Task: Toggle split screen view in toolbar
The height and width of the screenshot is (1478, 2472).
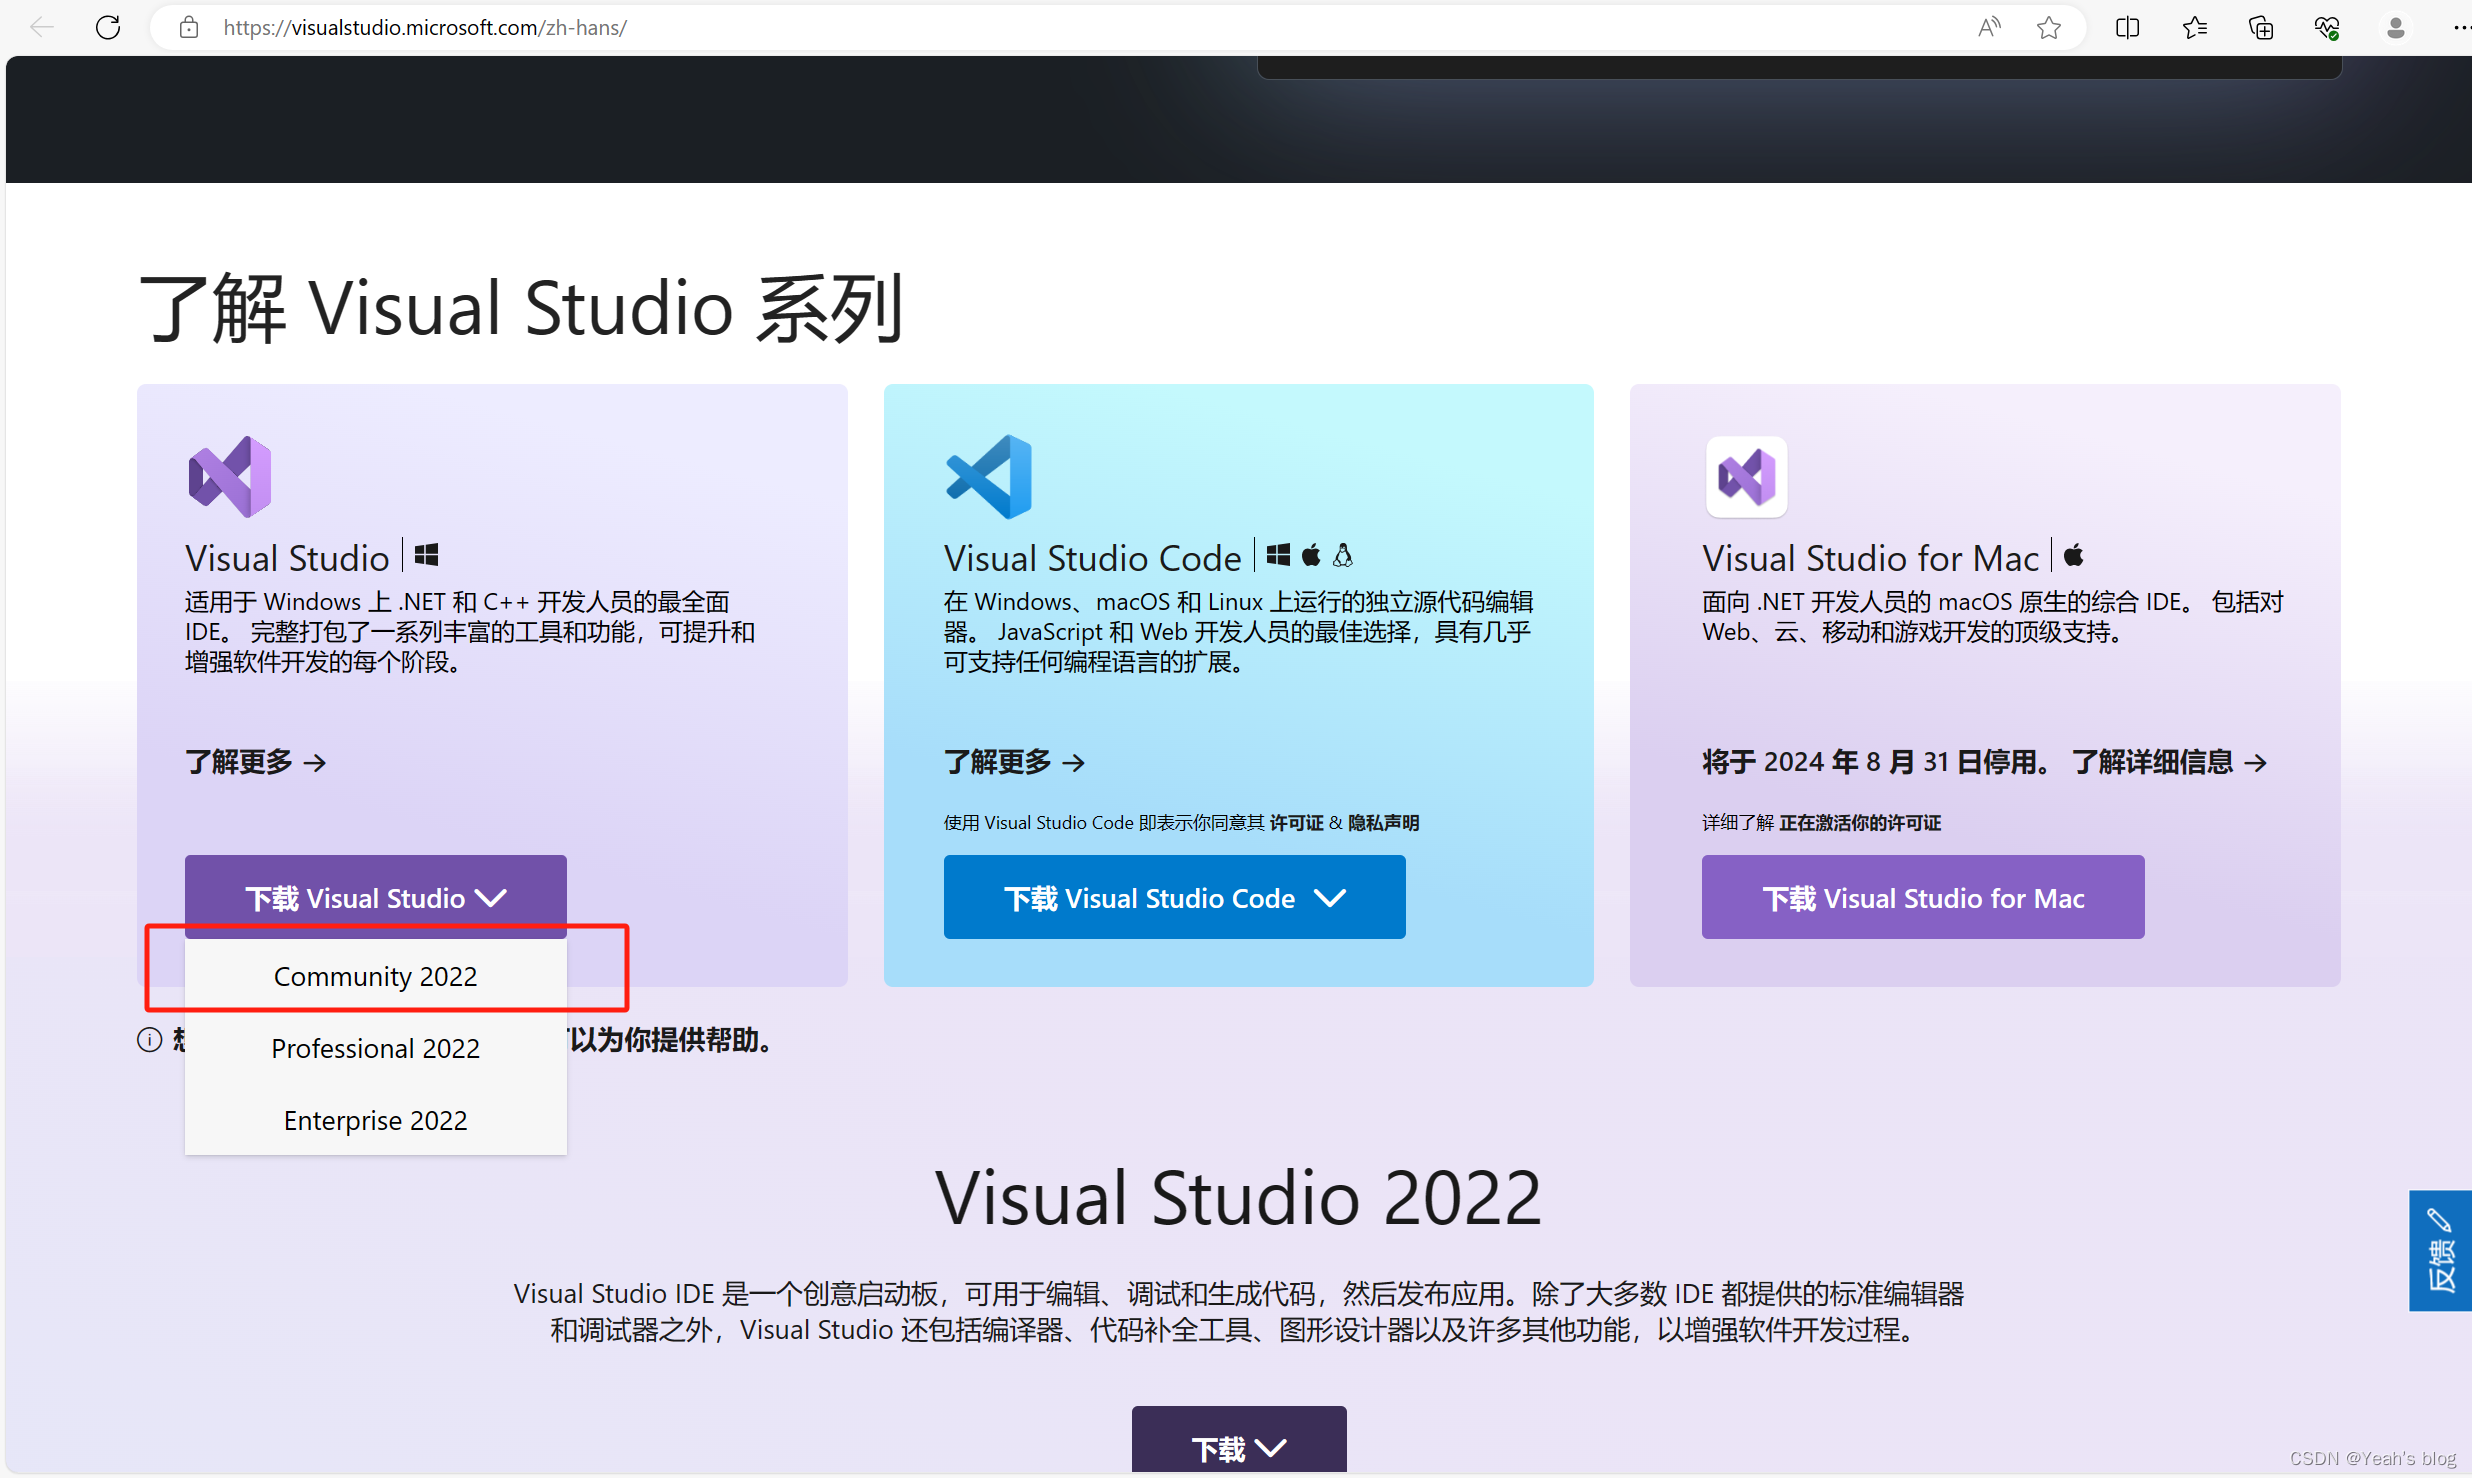Action: tap(2127, 27)
